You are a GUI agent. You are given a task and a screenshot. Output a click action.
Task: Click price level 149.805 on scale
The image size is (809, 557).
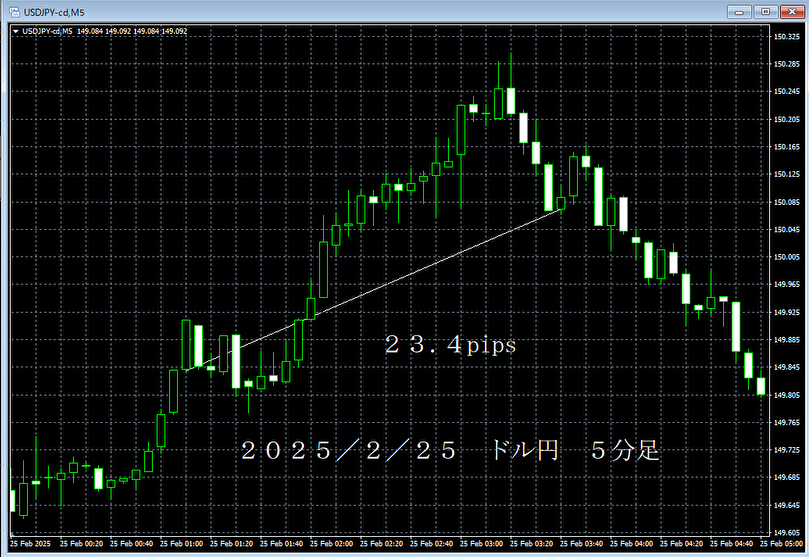(x=787, y=395)
